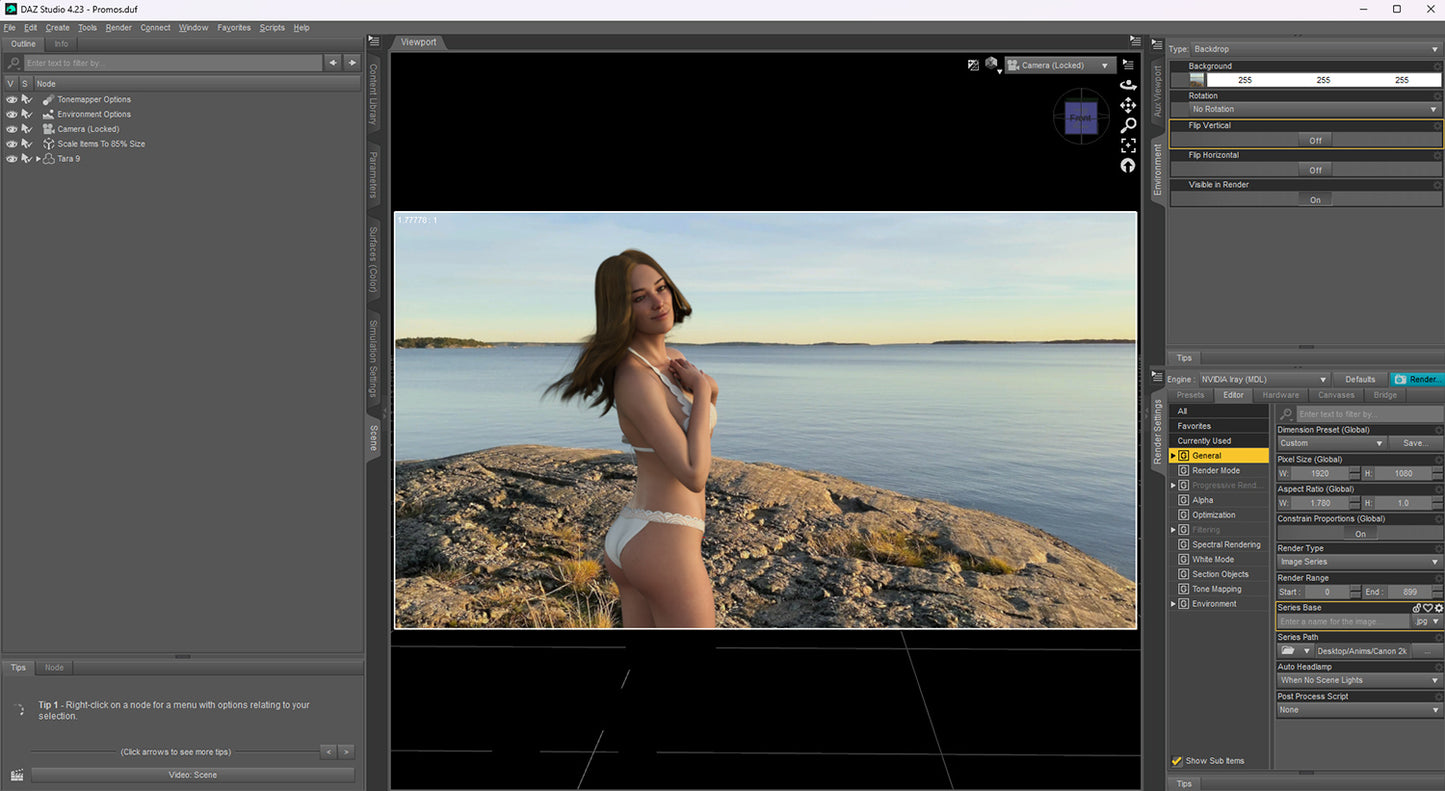Image resolution: width=1445 pixels, height=791 pixels.
Task: Expand the Environment settings group
Action: [x=1174, y=604]
